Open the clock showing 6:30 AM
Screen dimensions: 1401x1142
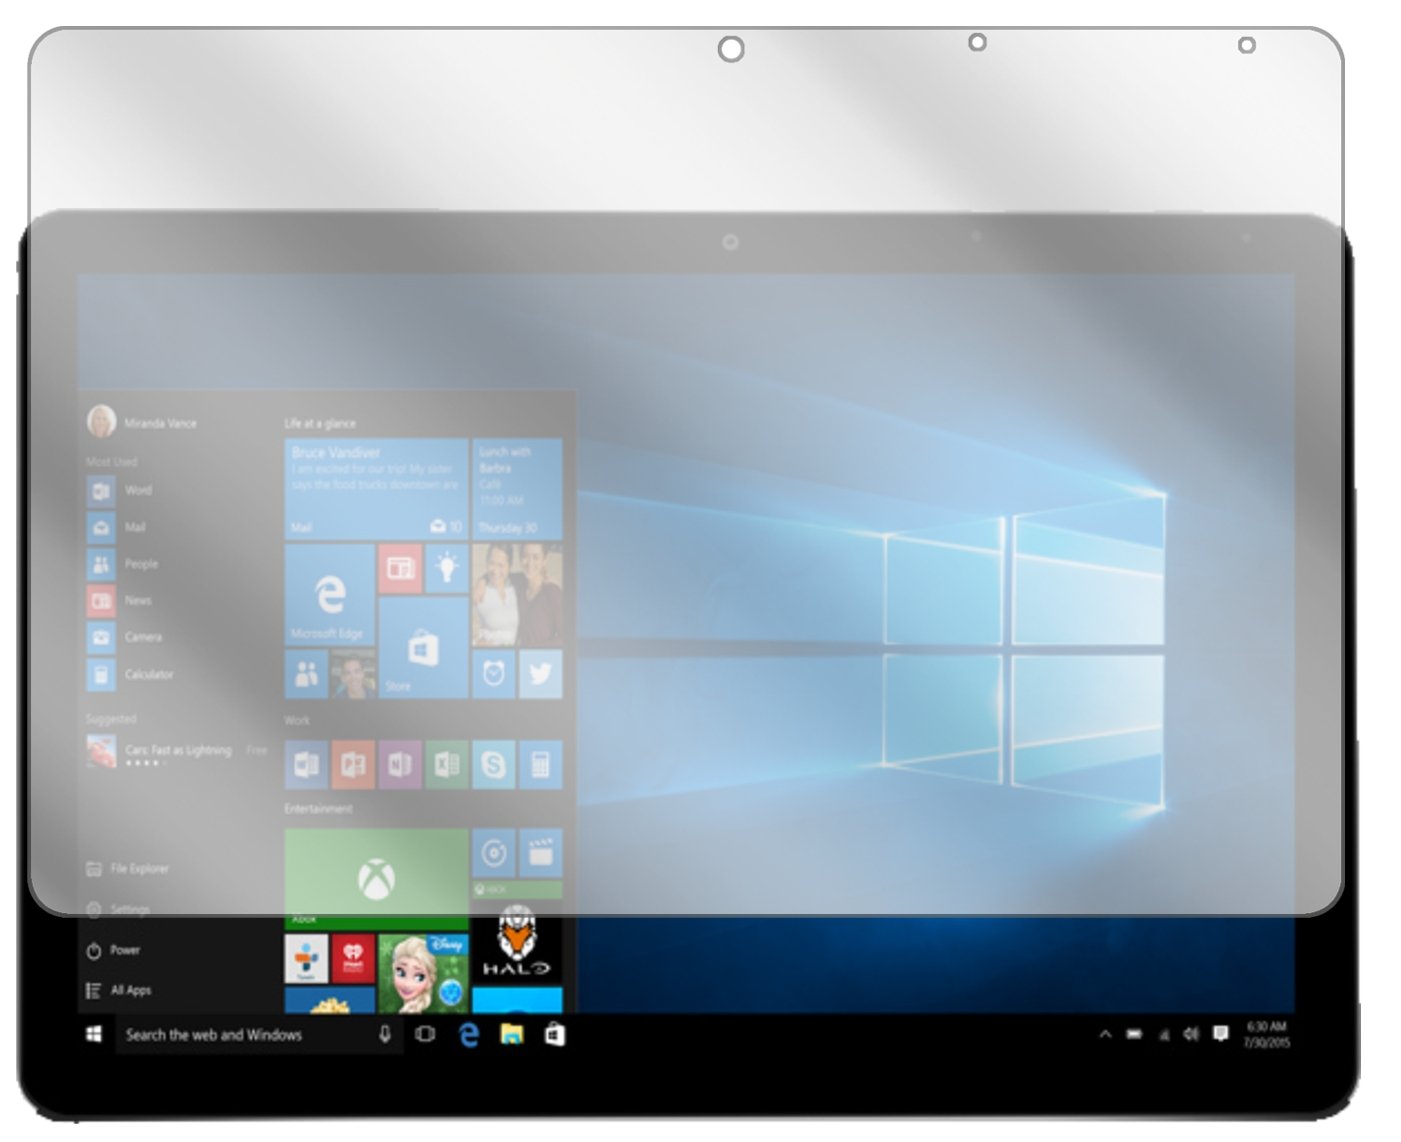(x=1267, y=1035)
